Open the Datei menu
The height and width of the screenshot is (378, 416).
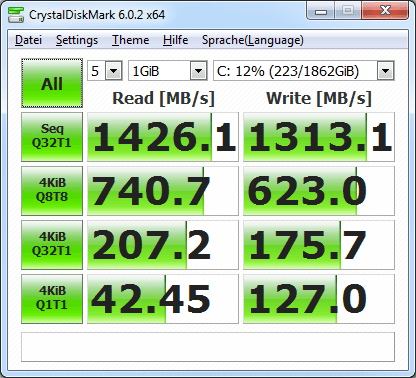(x=29, y=40)
